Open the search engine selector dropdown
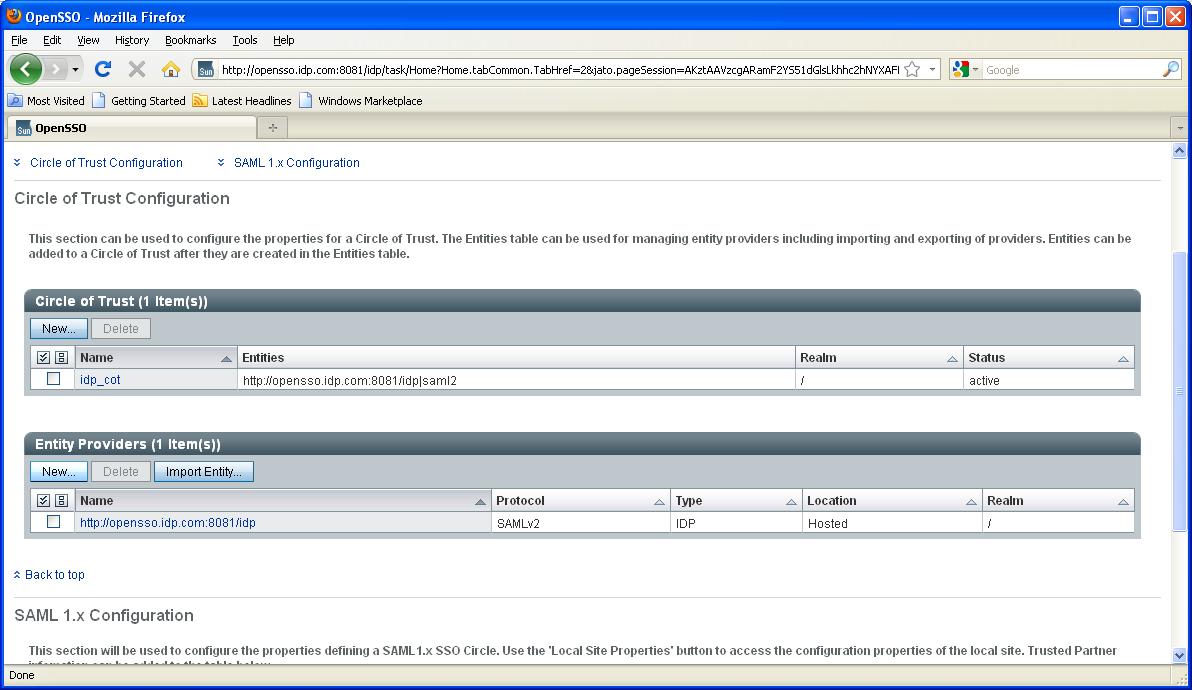This screenshot has width=1192, height=690. click(x=975, y=69)
